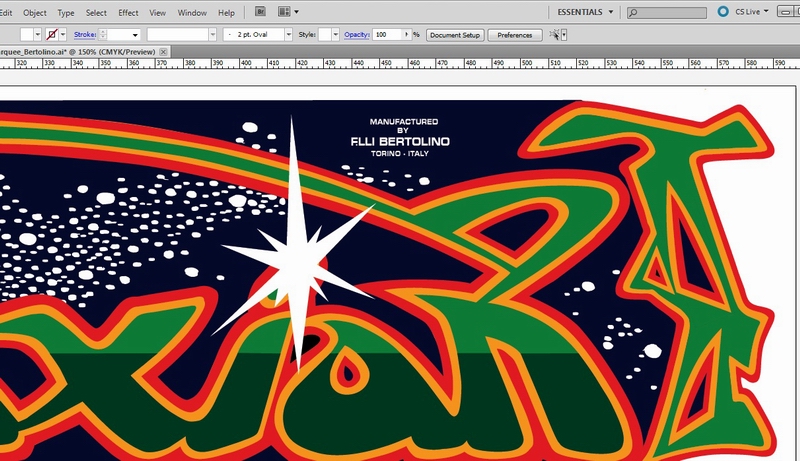Click the Stroke panel link
Viewport: 800px width, 461px height.
click(x=85, y=35)
